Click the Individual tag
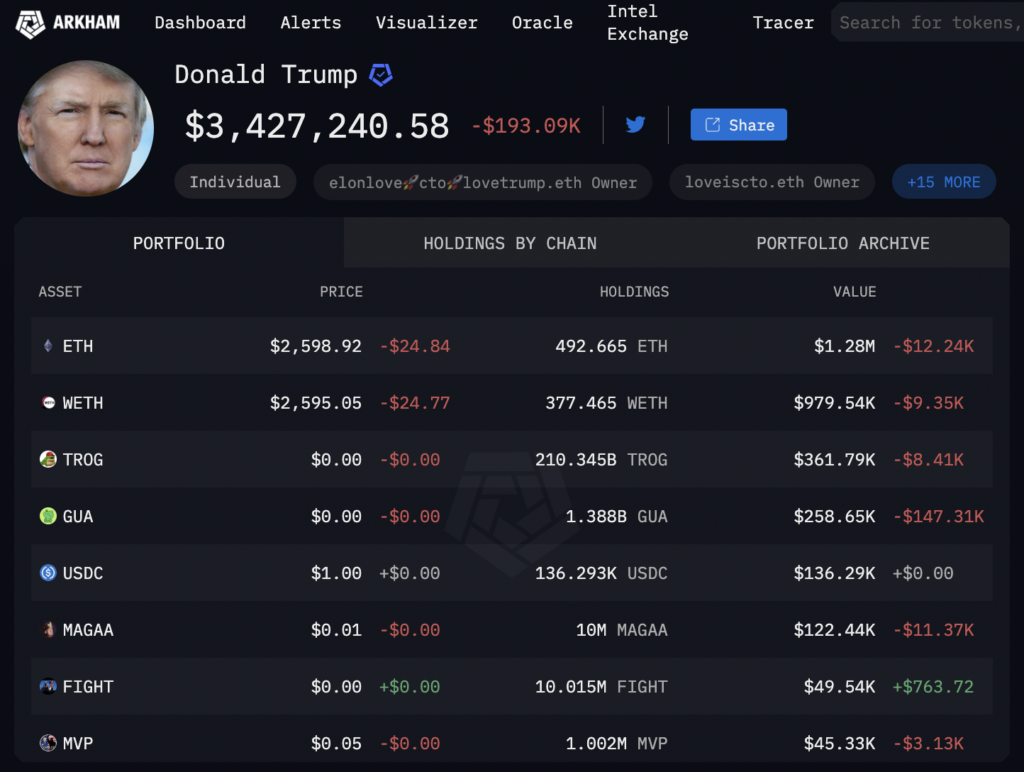 pos(235,182)
